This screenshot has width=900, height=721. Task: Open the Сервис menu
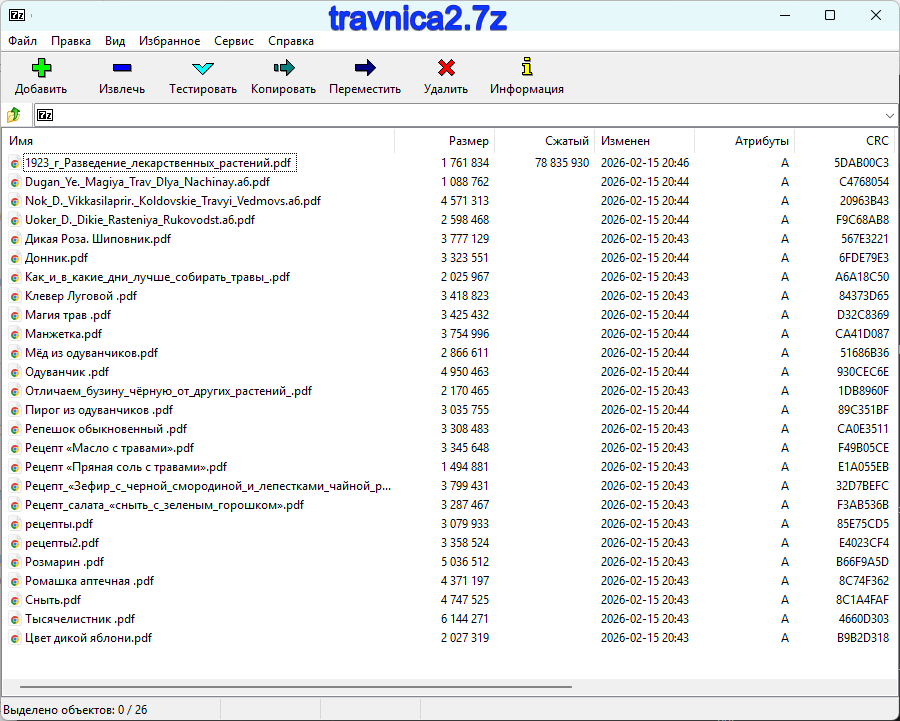click(x=234, y=41)
